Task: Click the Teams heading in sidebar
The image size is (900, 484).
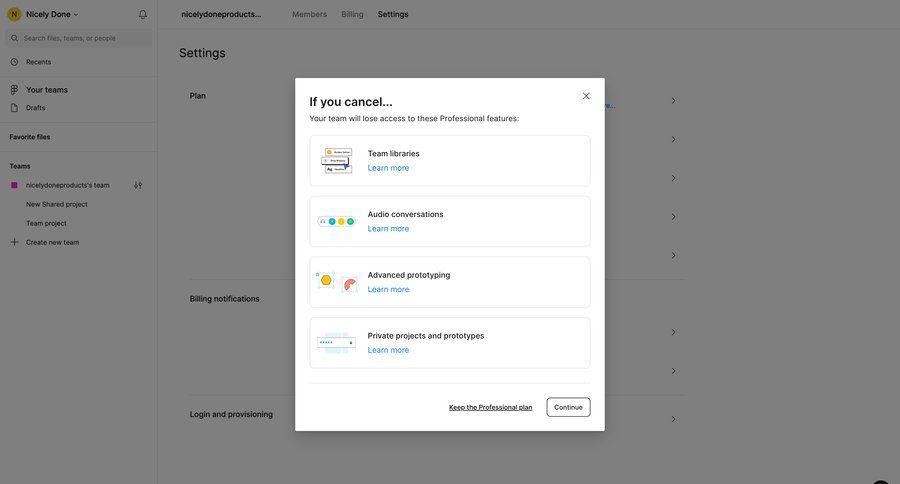Action: click(x=20, y=167)
